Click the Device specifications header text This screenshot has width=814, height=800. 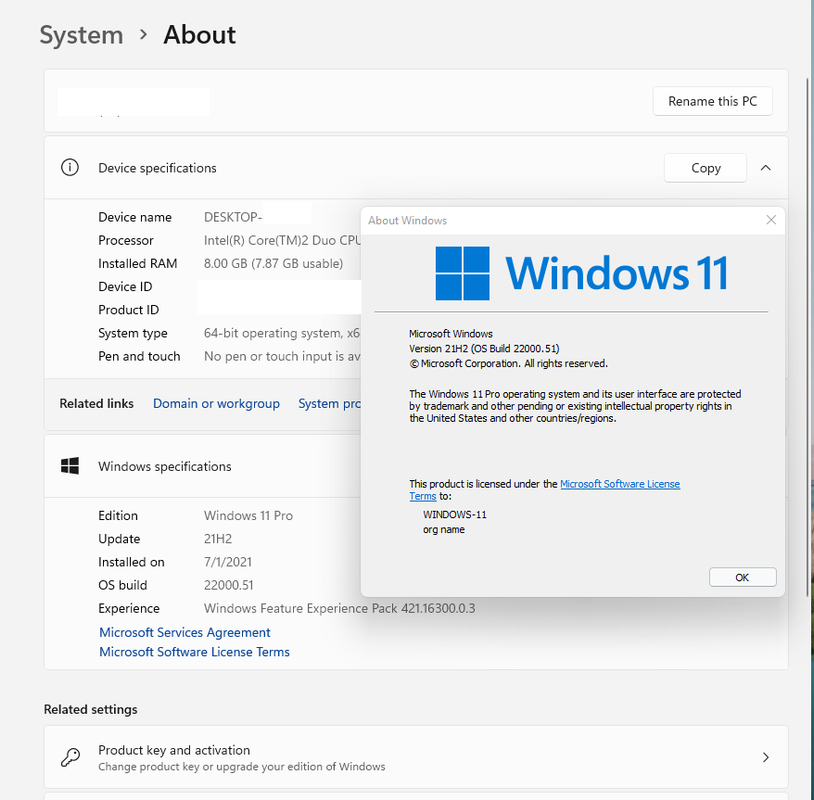click(157, 168)
